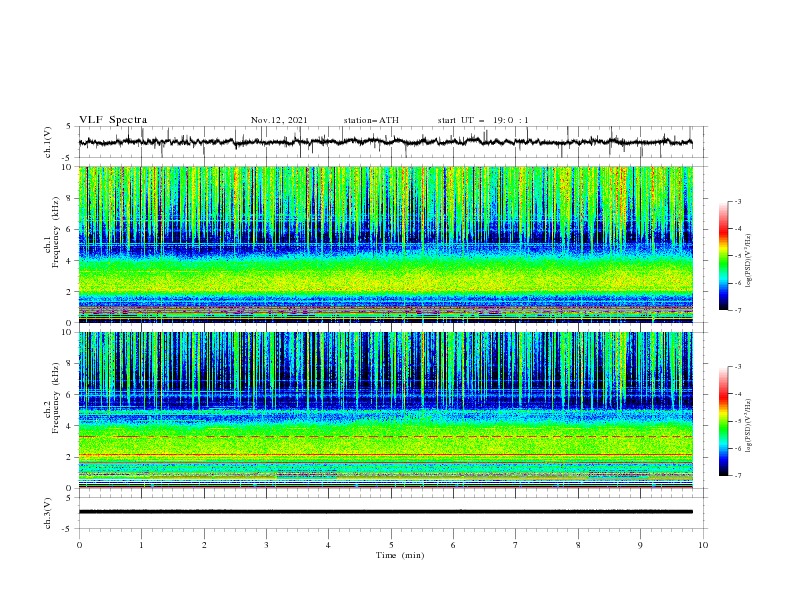Click time axis tick label "5"

[x=391, y=545]
